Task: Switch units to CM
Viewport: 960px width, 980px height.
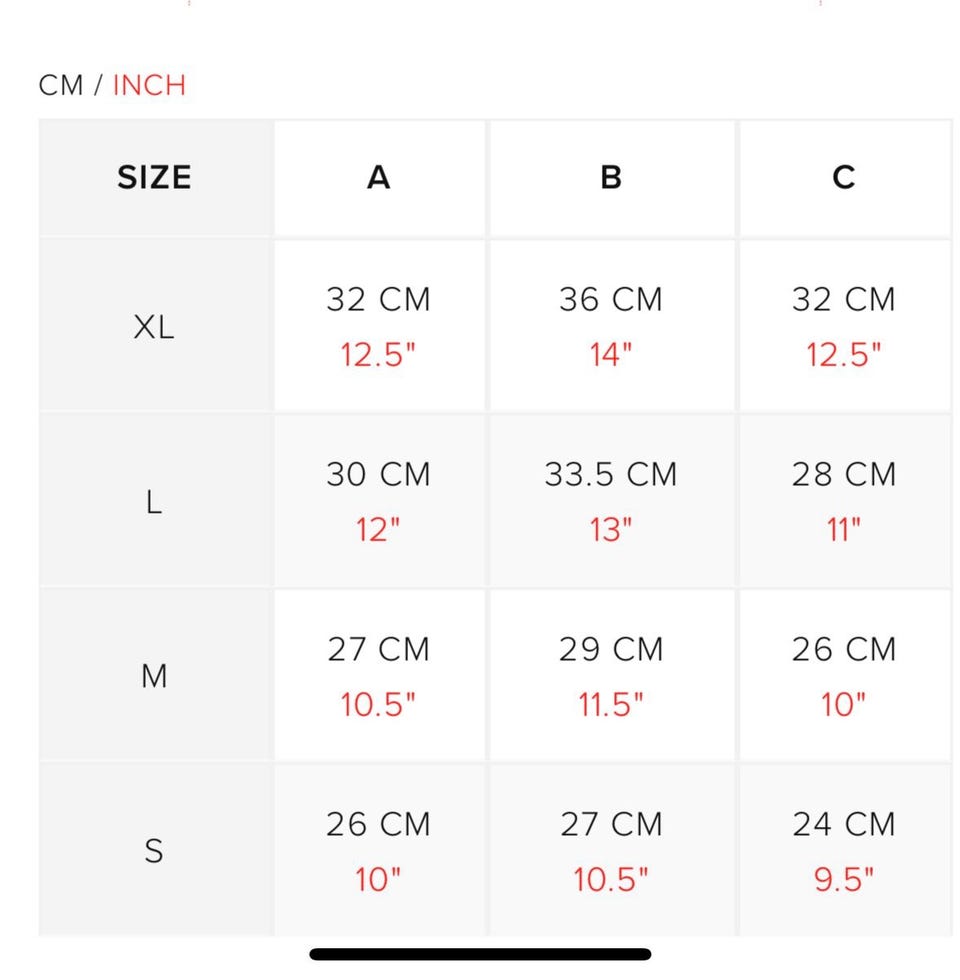Action: click(x=60, y=85)
